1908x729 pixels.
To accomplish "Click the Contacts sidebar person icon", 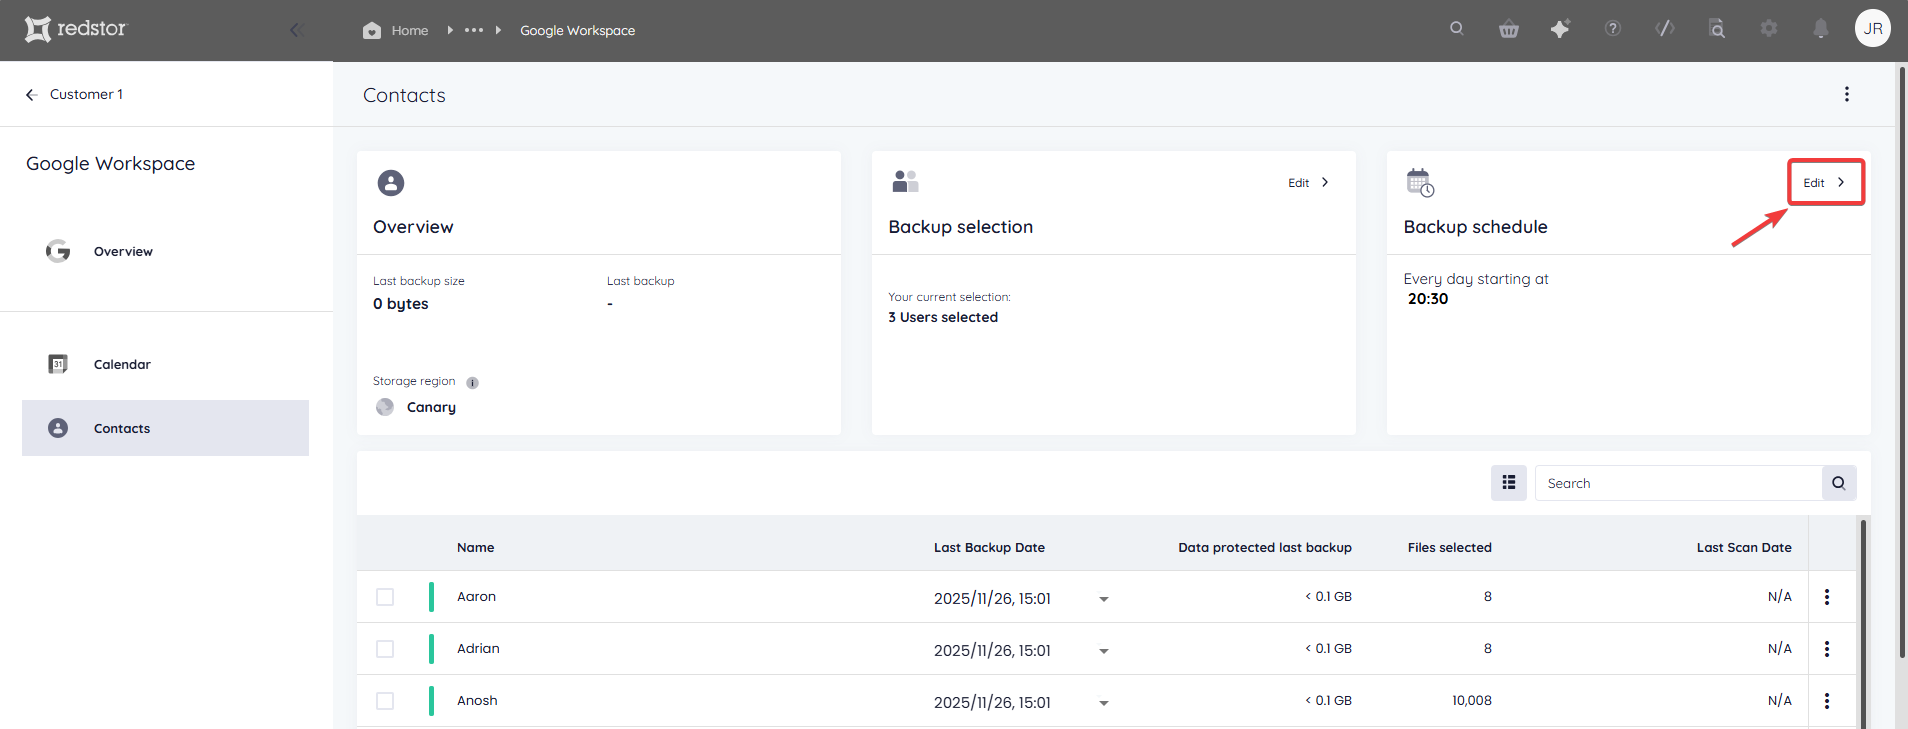I will (58, 428).
